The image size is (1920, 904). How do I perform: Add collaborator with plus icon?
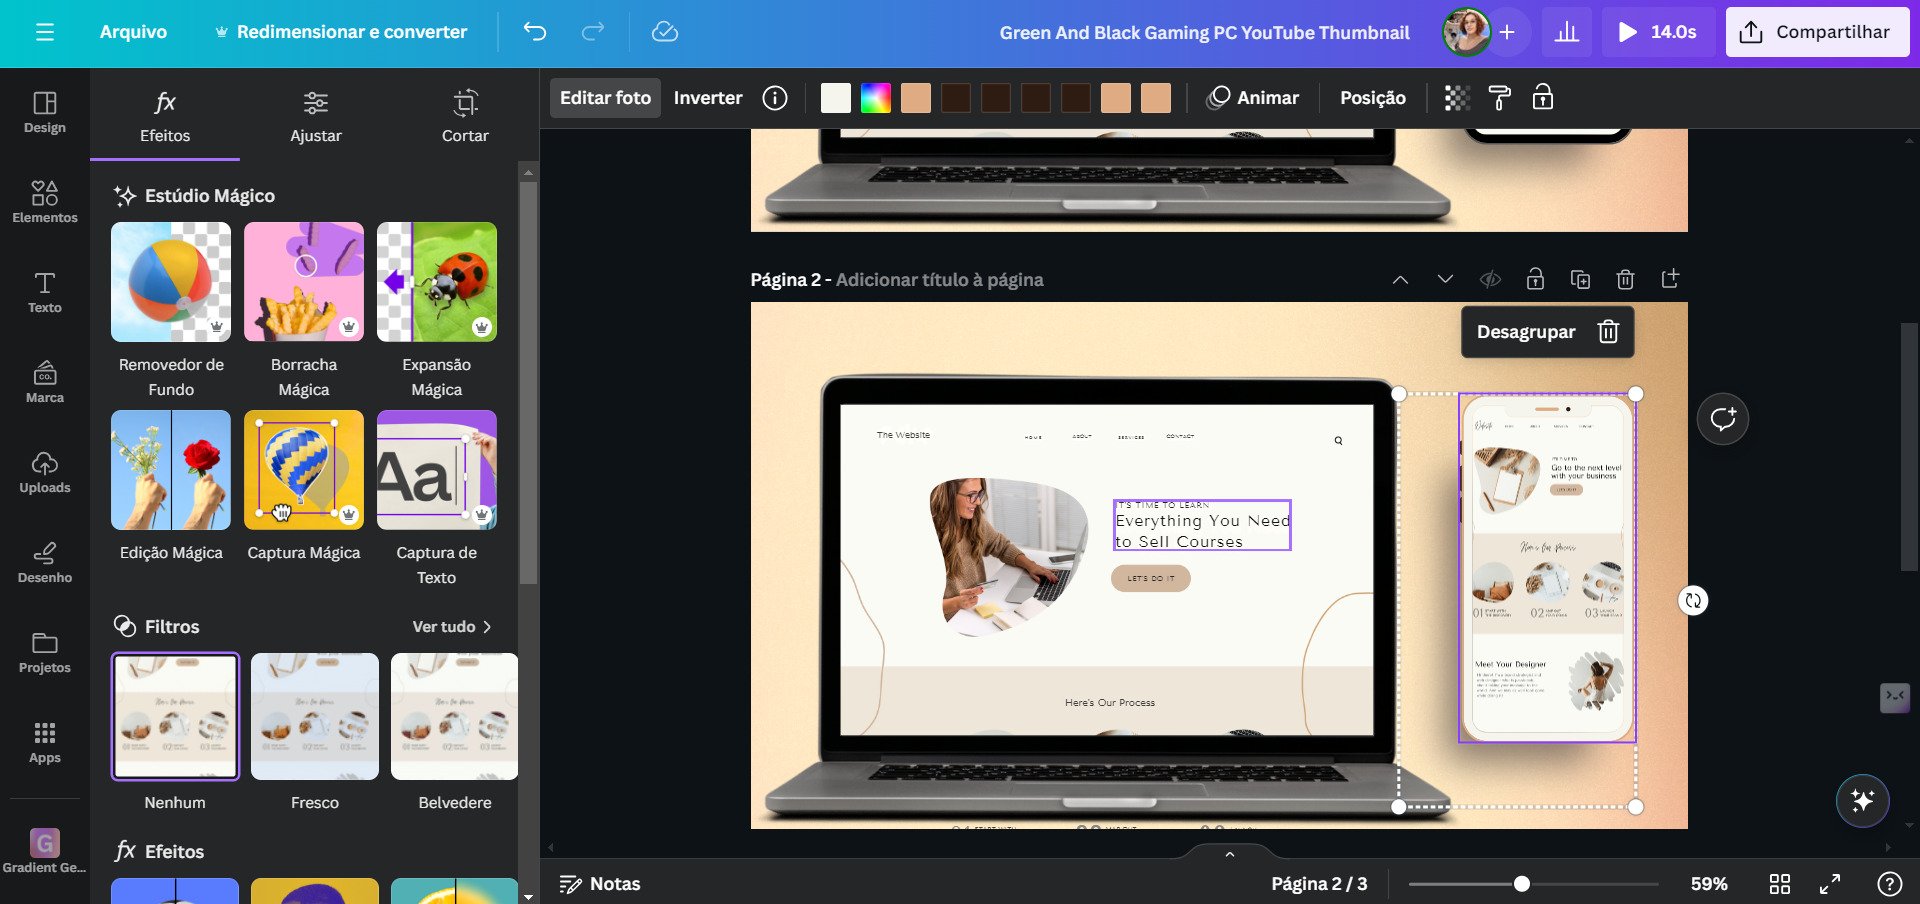coord(1507,32)
